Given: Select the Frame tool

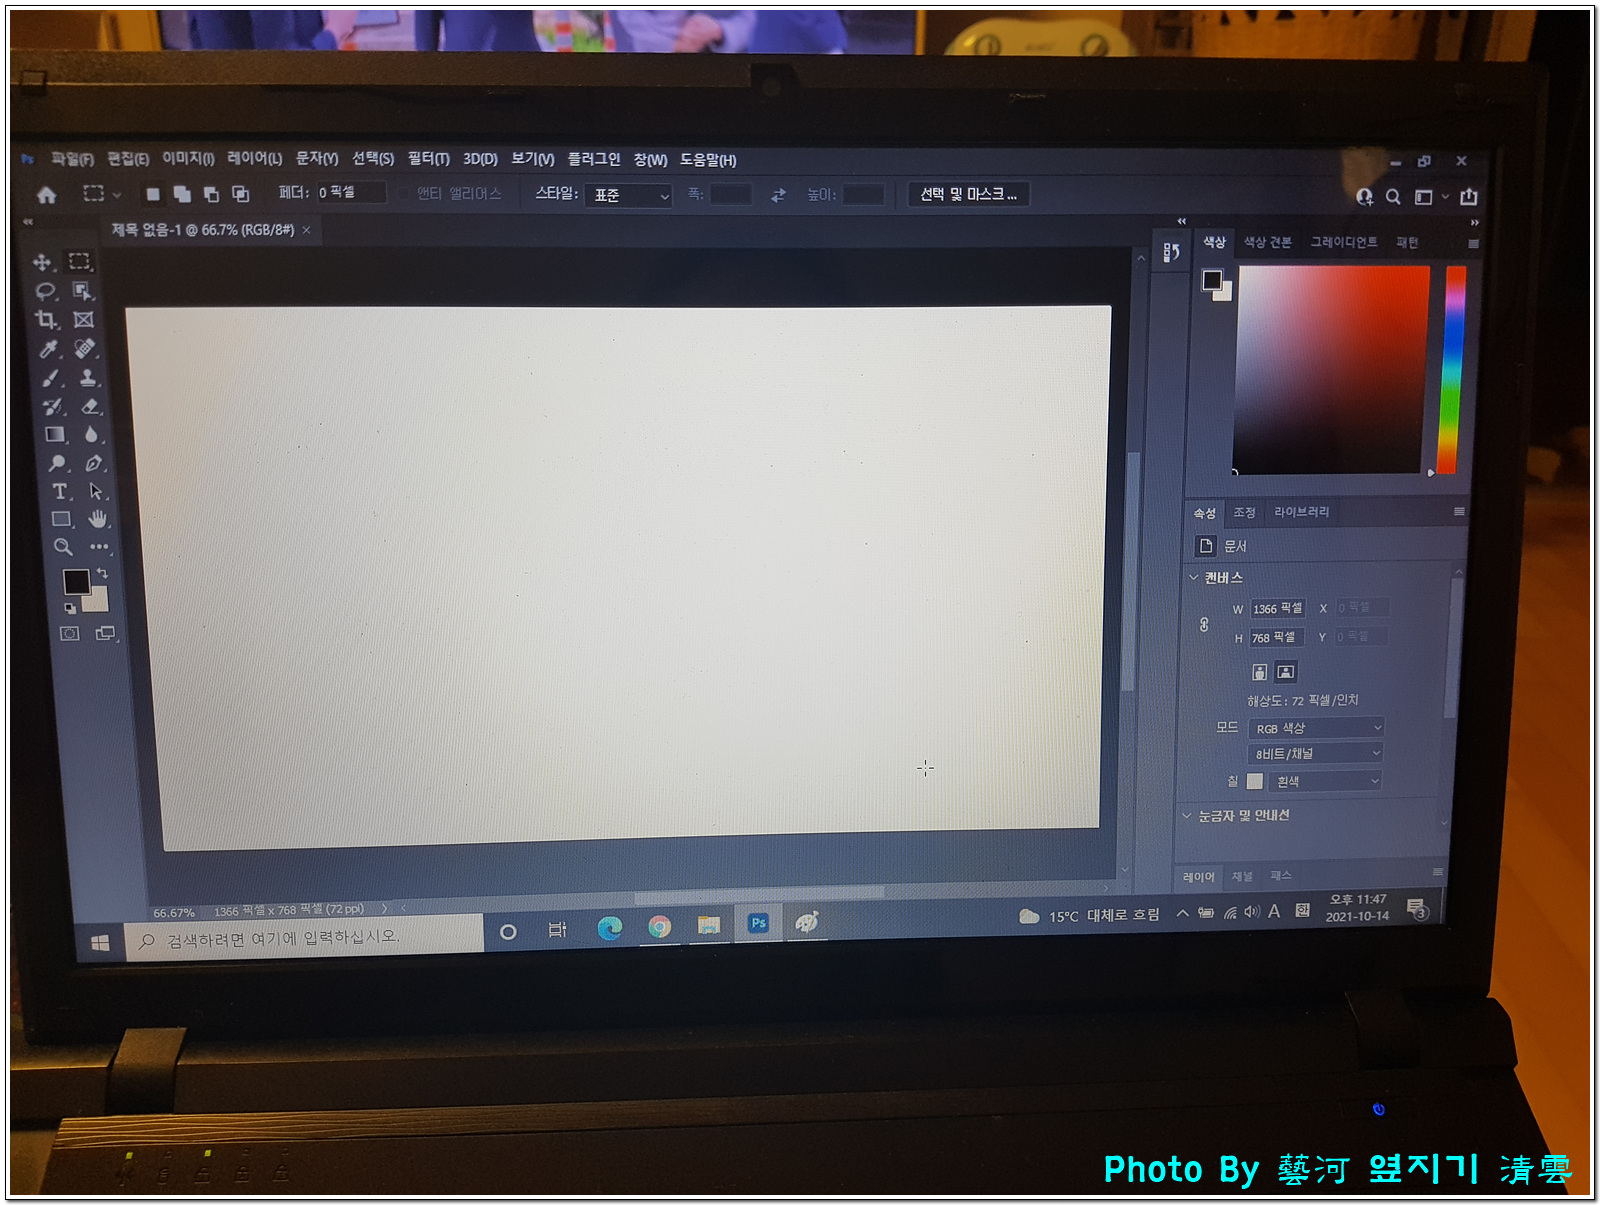Looking at the screenshot, I should click(84, 320).
